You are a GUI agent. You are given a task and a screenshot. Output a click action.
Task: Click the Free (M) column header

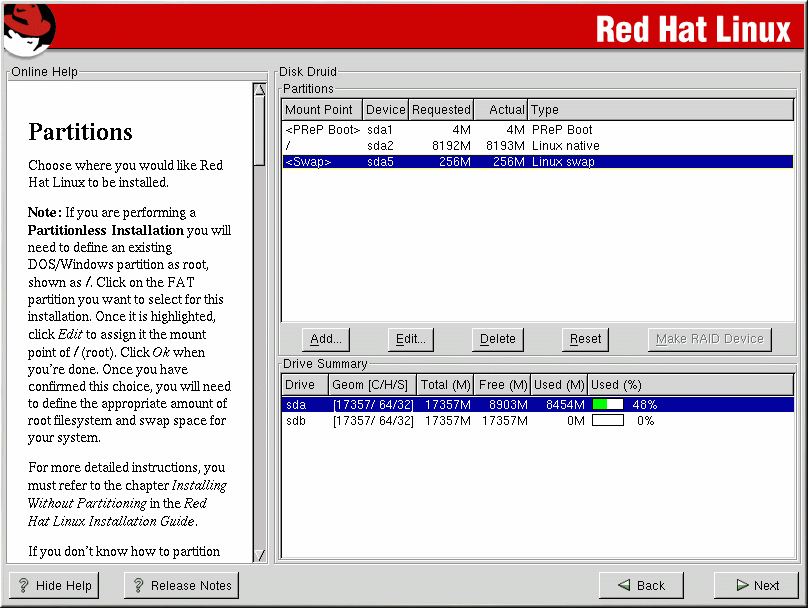tap(503, 385)
